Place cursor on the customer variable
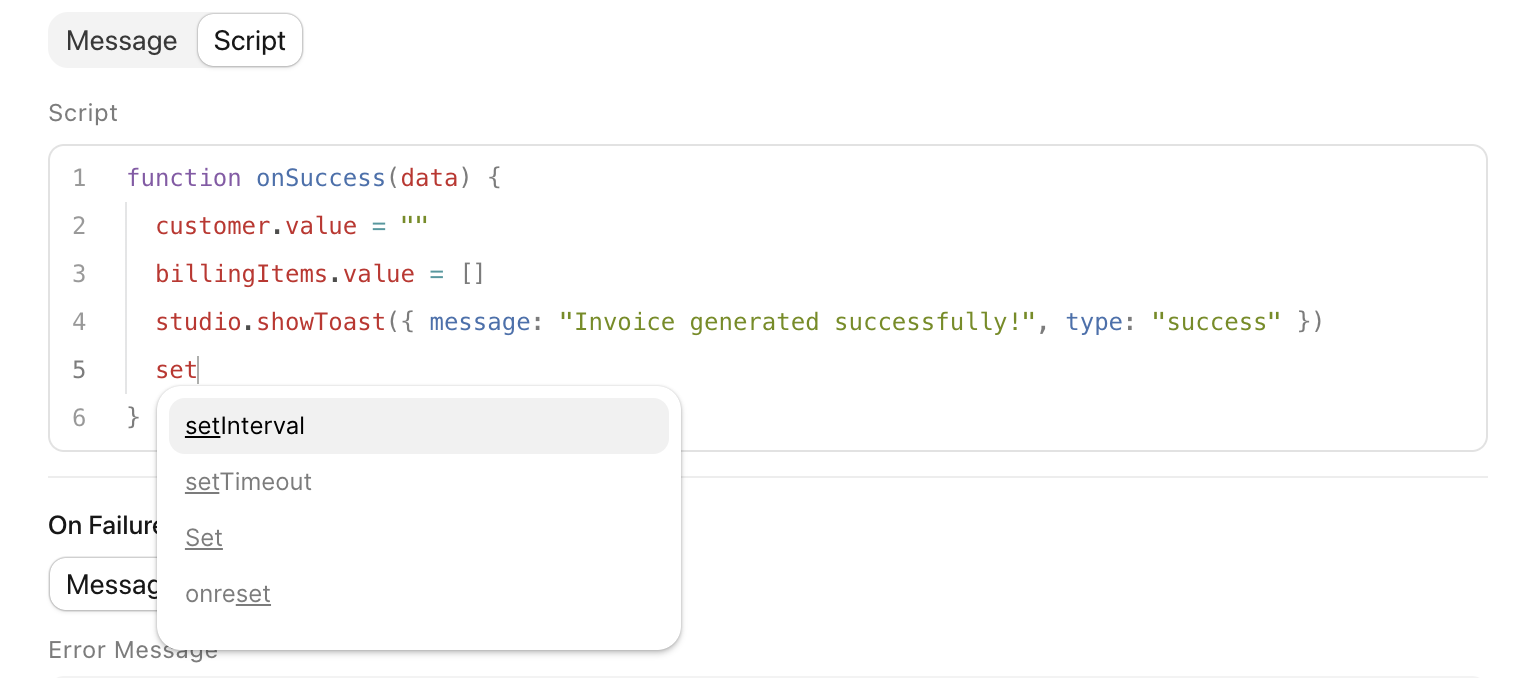Screen dimensions: 1528x678 (x=212, y=226)
